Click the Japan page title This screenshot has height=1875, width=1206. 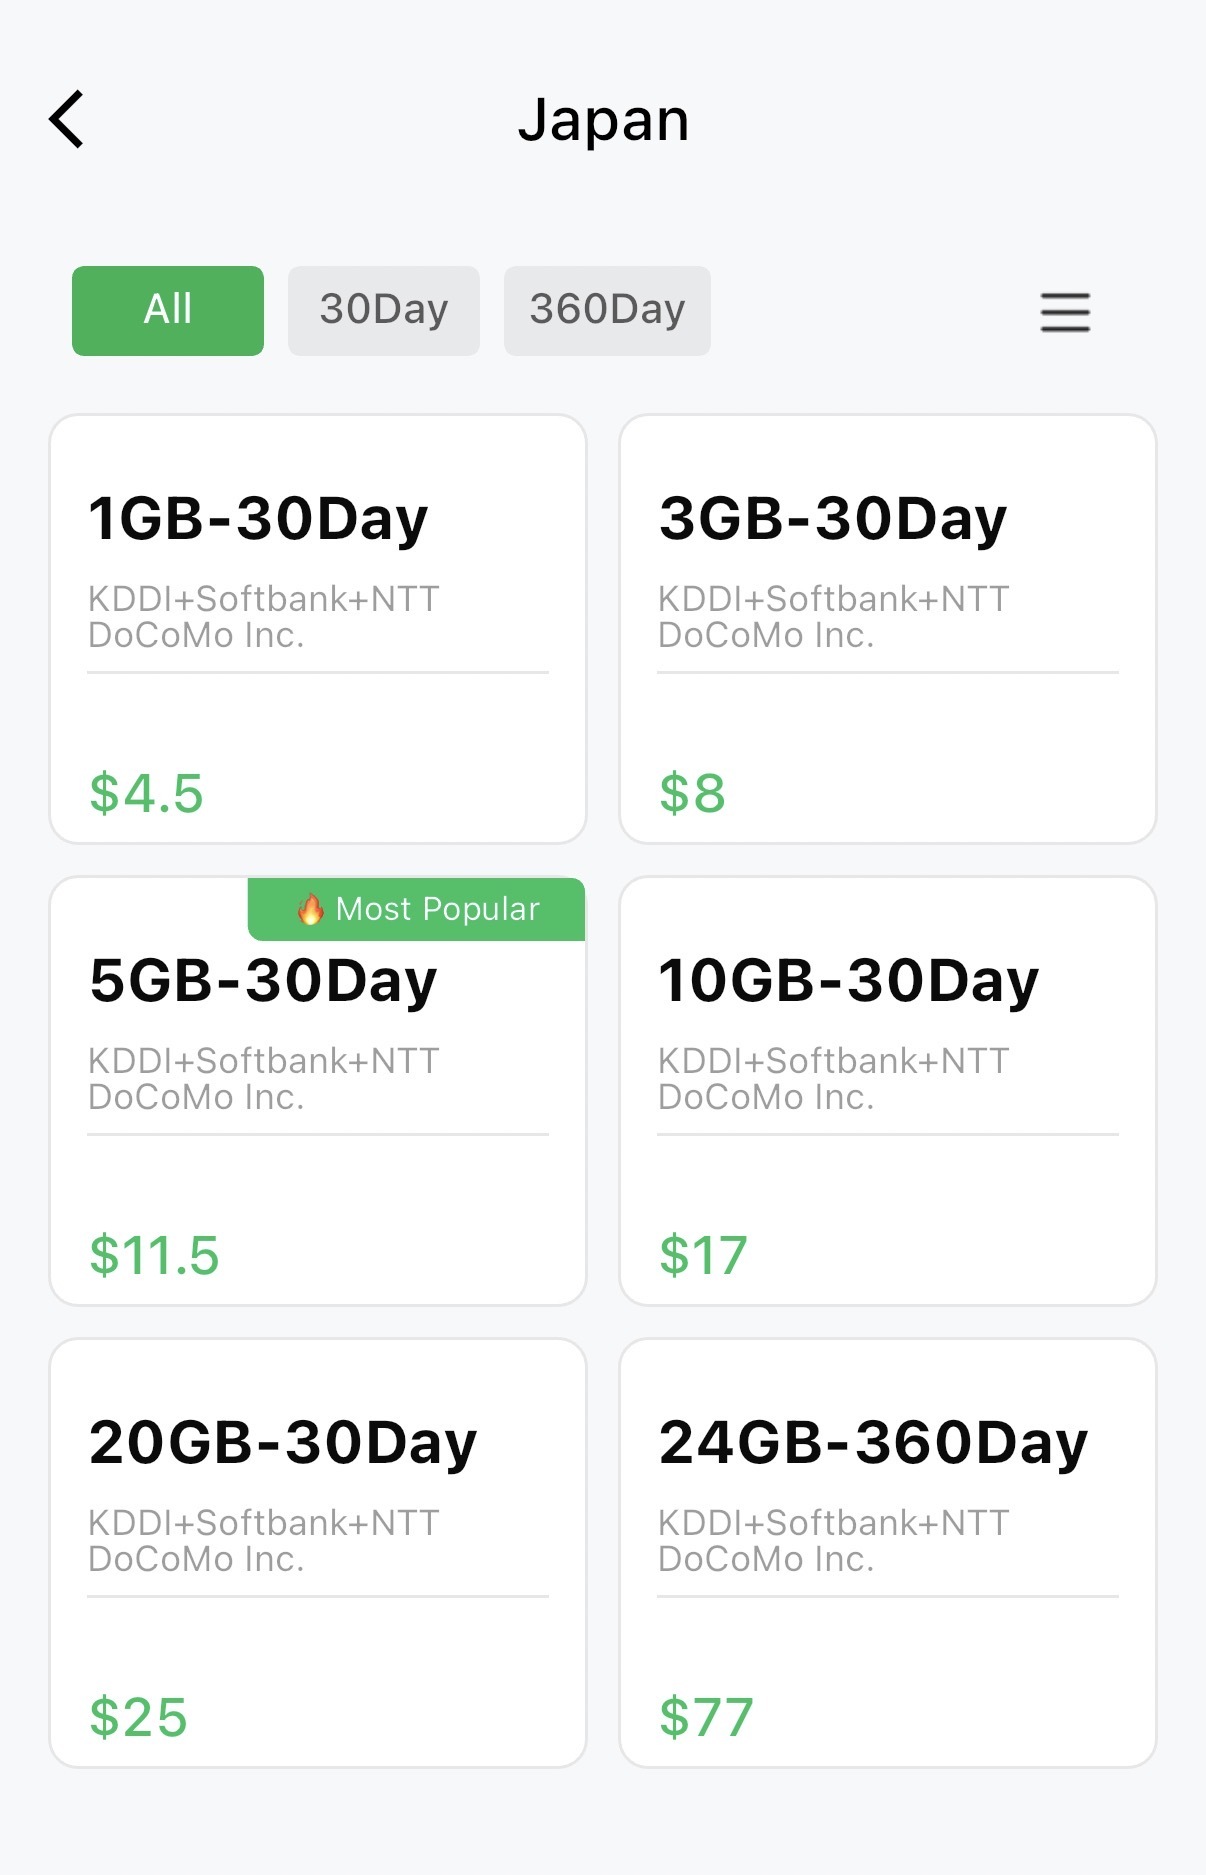pyautogui.click(x=603, y=121)
